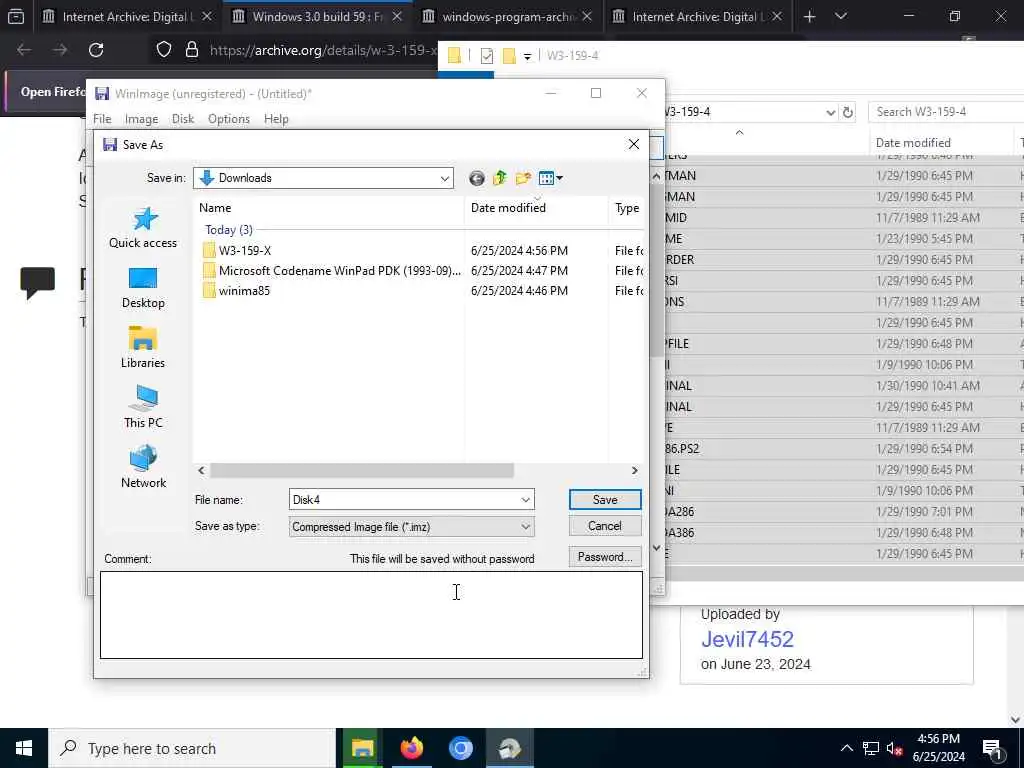Click left arrow of file list scrollbar

click(201, 471)
